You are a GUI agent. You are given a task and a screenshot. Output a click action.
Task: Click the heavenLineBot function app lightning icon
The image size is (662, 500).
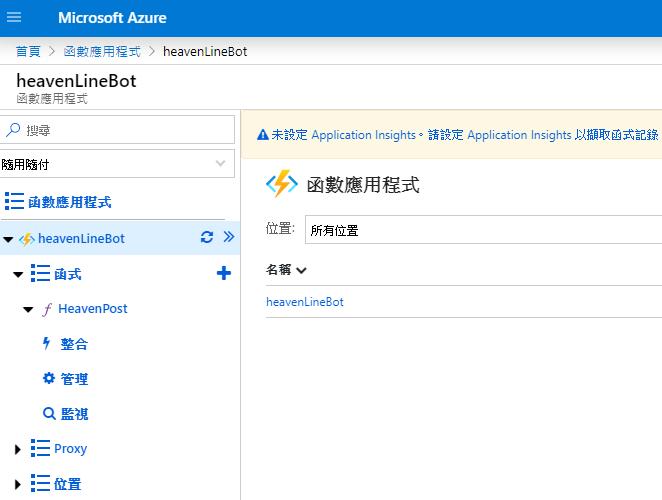27,239
